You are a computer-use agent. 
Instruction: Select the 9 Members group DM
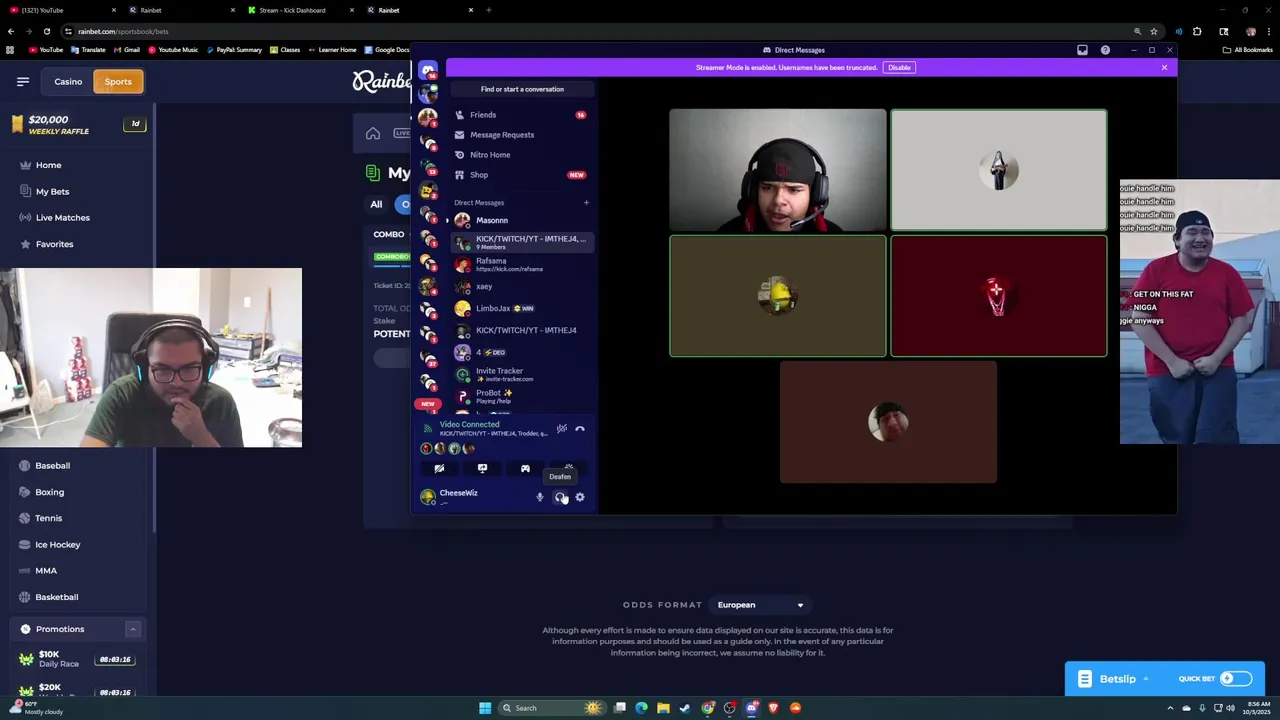[x=520, y=242]
